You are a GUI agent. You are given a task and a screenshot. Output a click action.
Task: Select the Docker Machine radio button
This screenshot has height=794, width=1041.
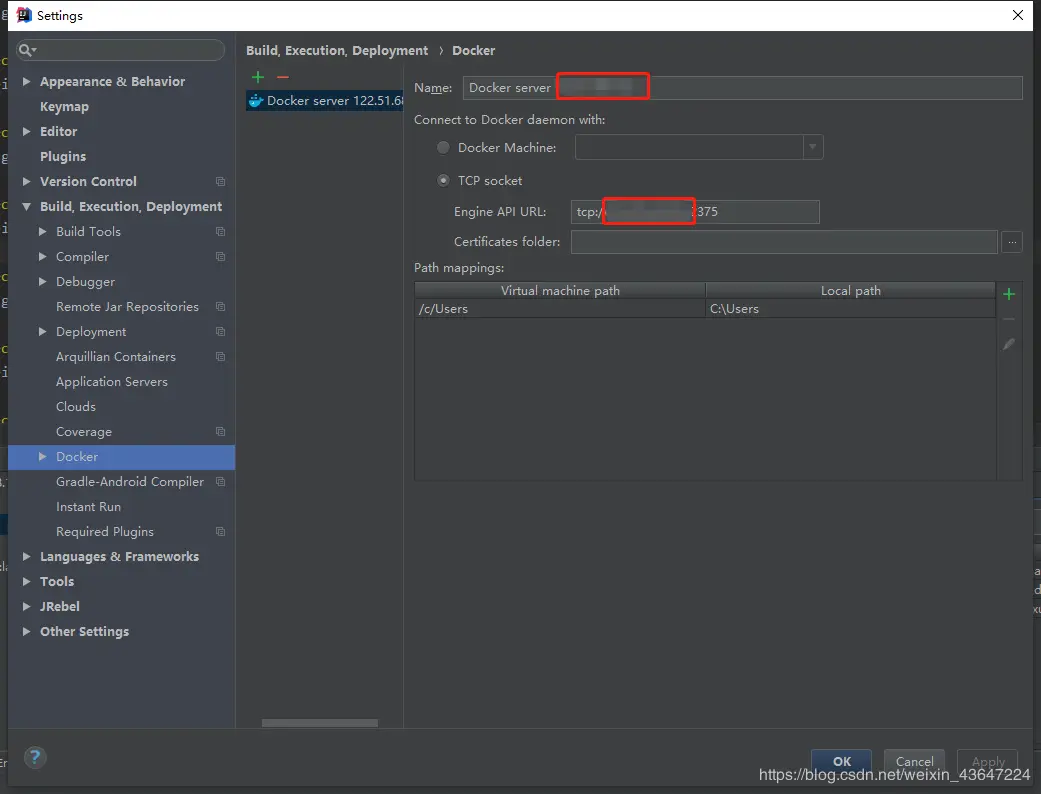[x=443, y=147]
